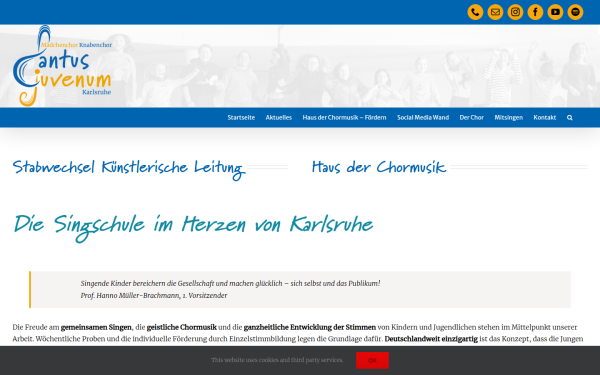Click Stabwechsel Künstlerische Leitung heading

coord(129,169)
